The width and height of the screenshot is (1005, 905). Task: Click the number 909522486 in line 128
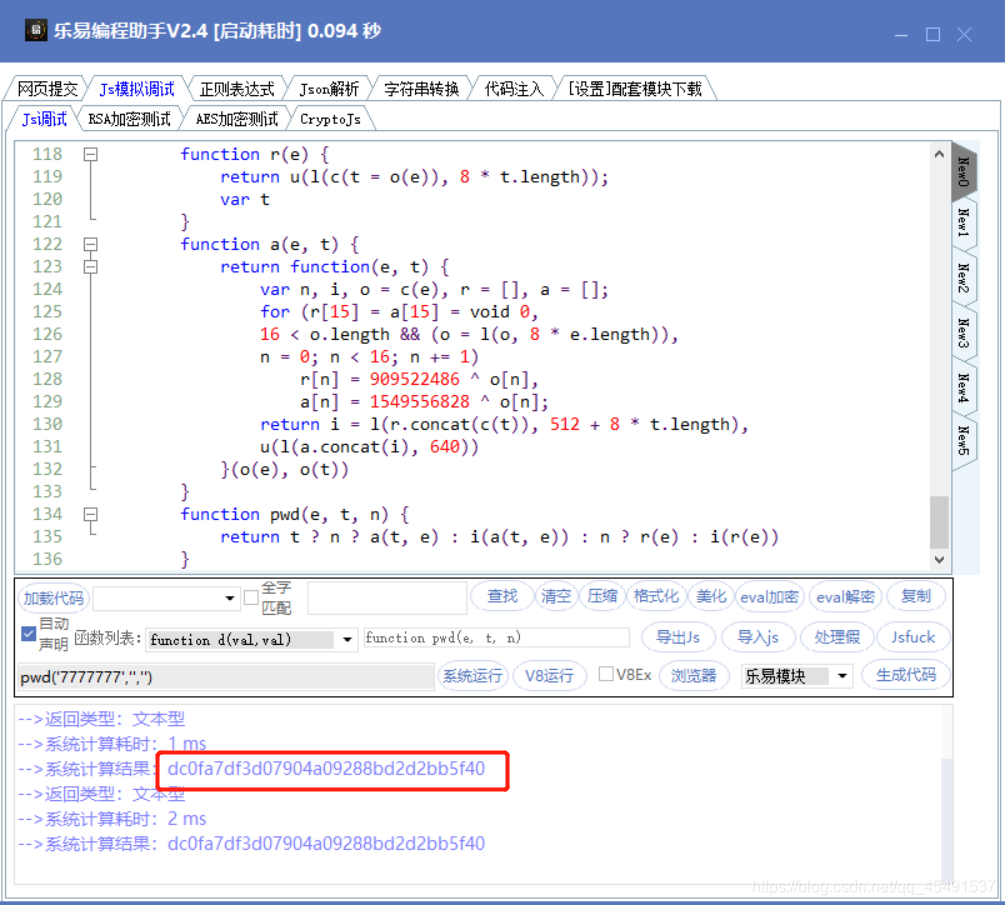click(415, 379)
